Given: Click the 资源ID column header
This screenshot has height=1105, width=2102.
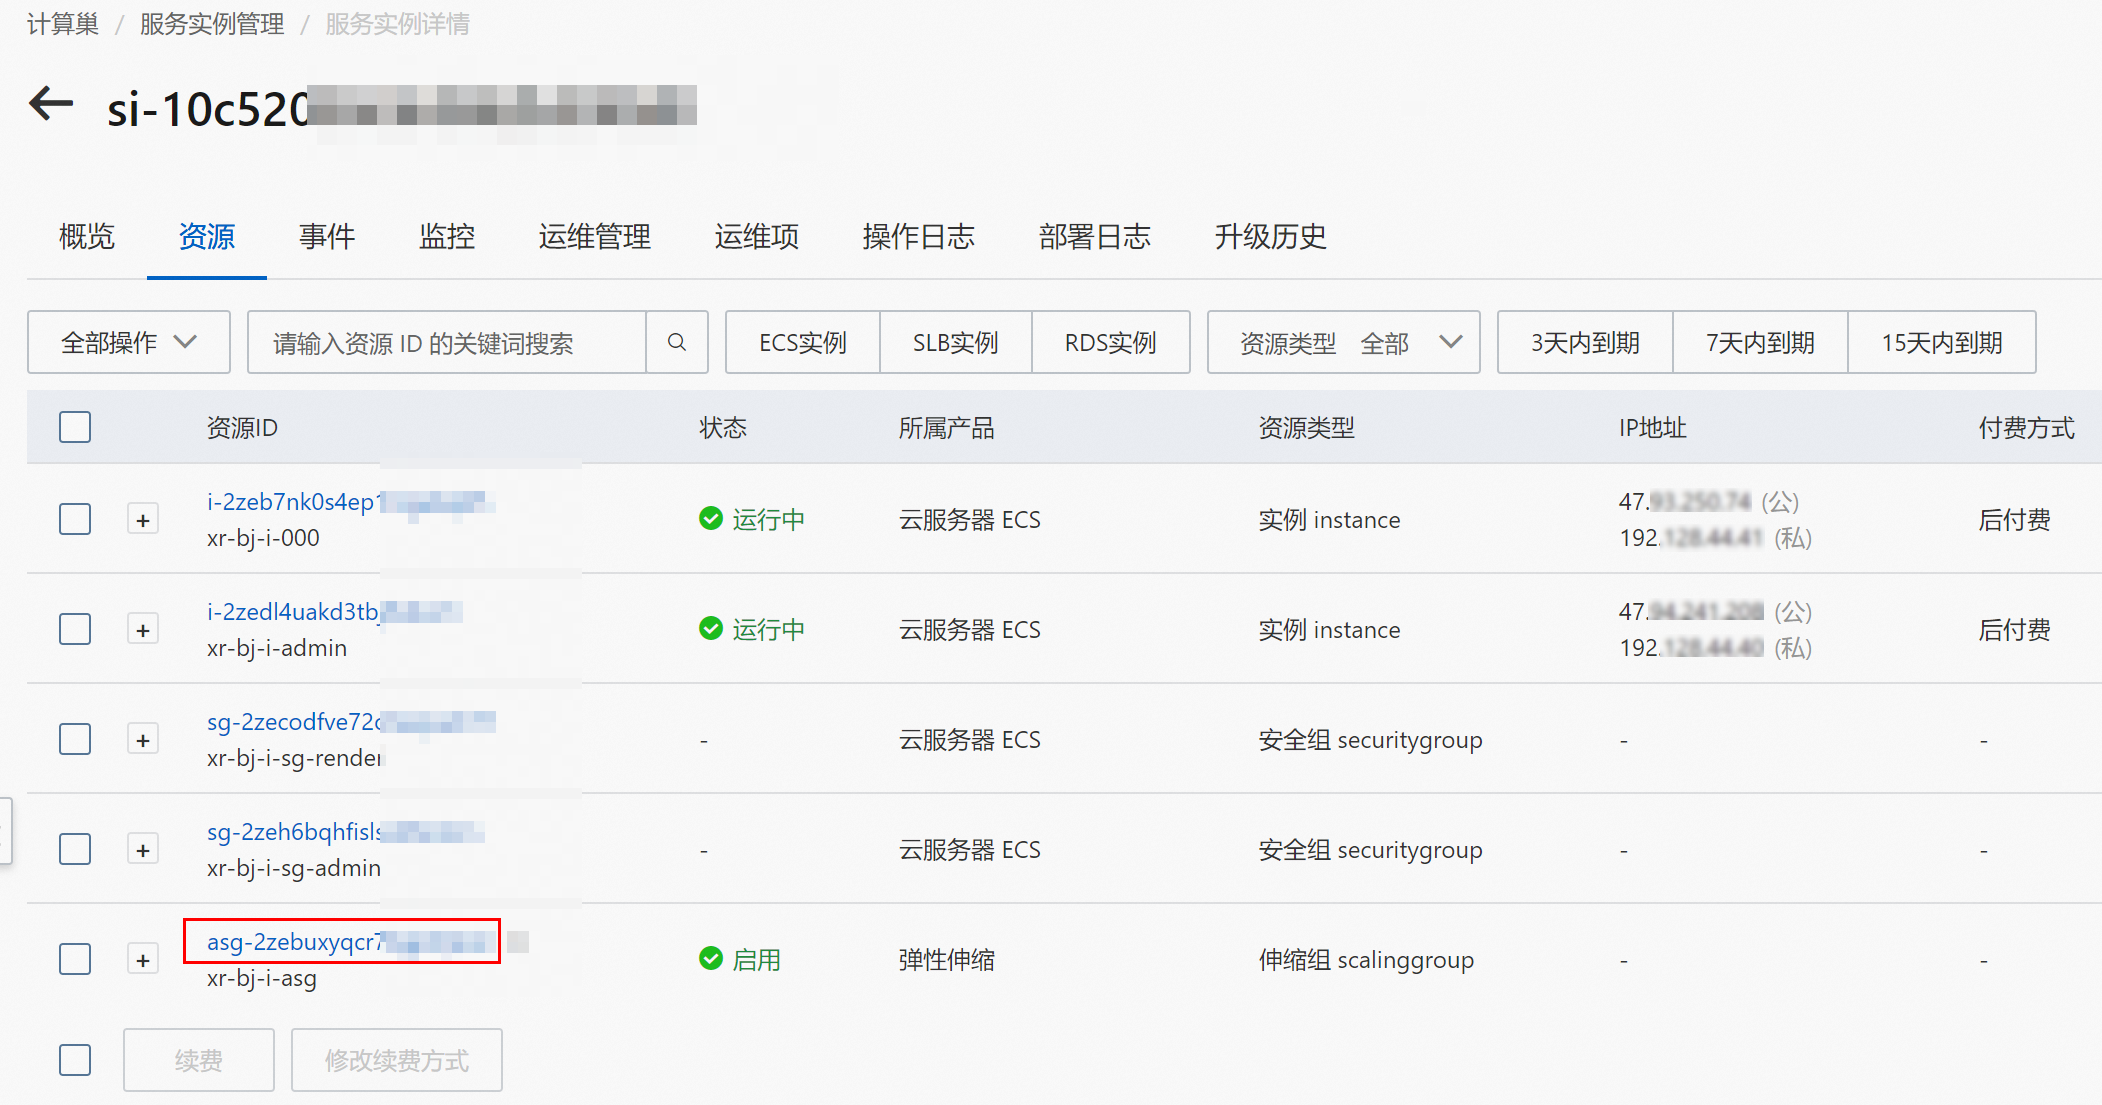Looking at the screenshot, I should click(x=242, y=428).
